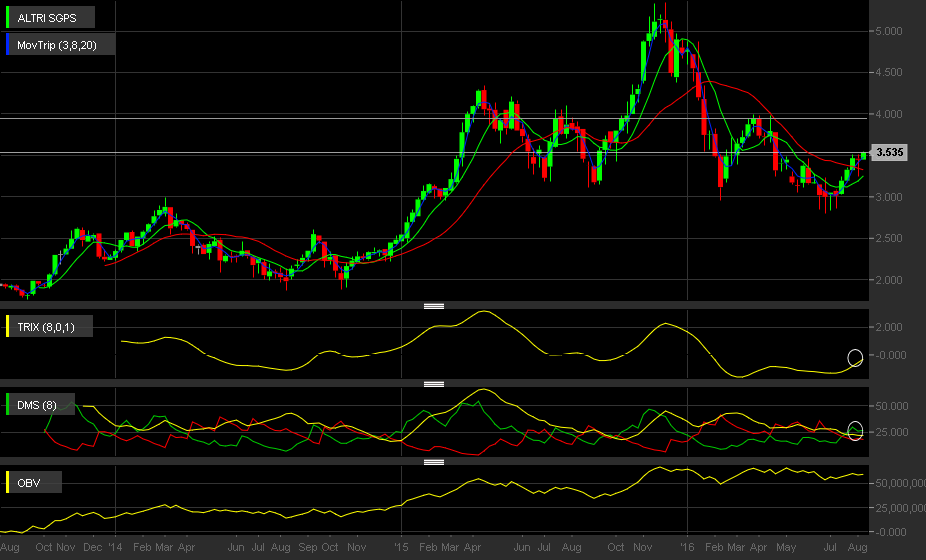This screenshot has height=560, width=926.
Task: Click the '15 year label on time axis
Action: click(x=401, y=547)
